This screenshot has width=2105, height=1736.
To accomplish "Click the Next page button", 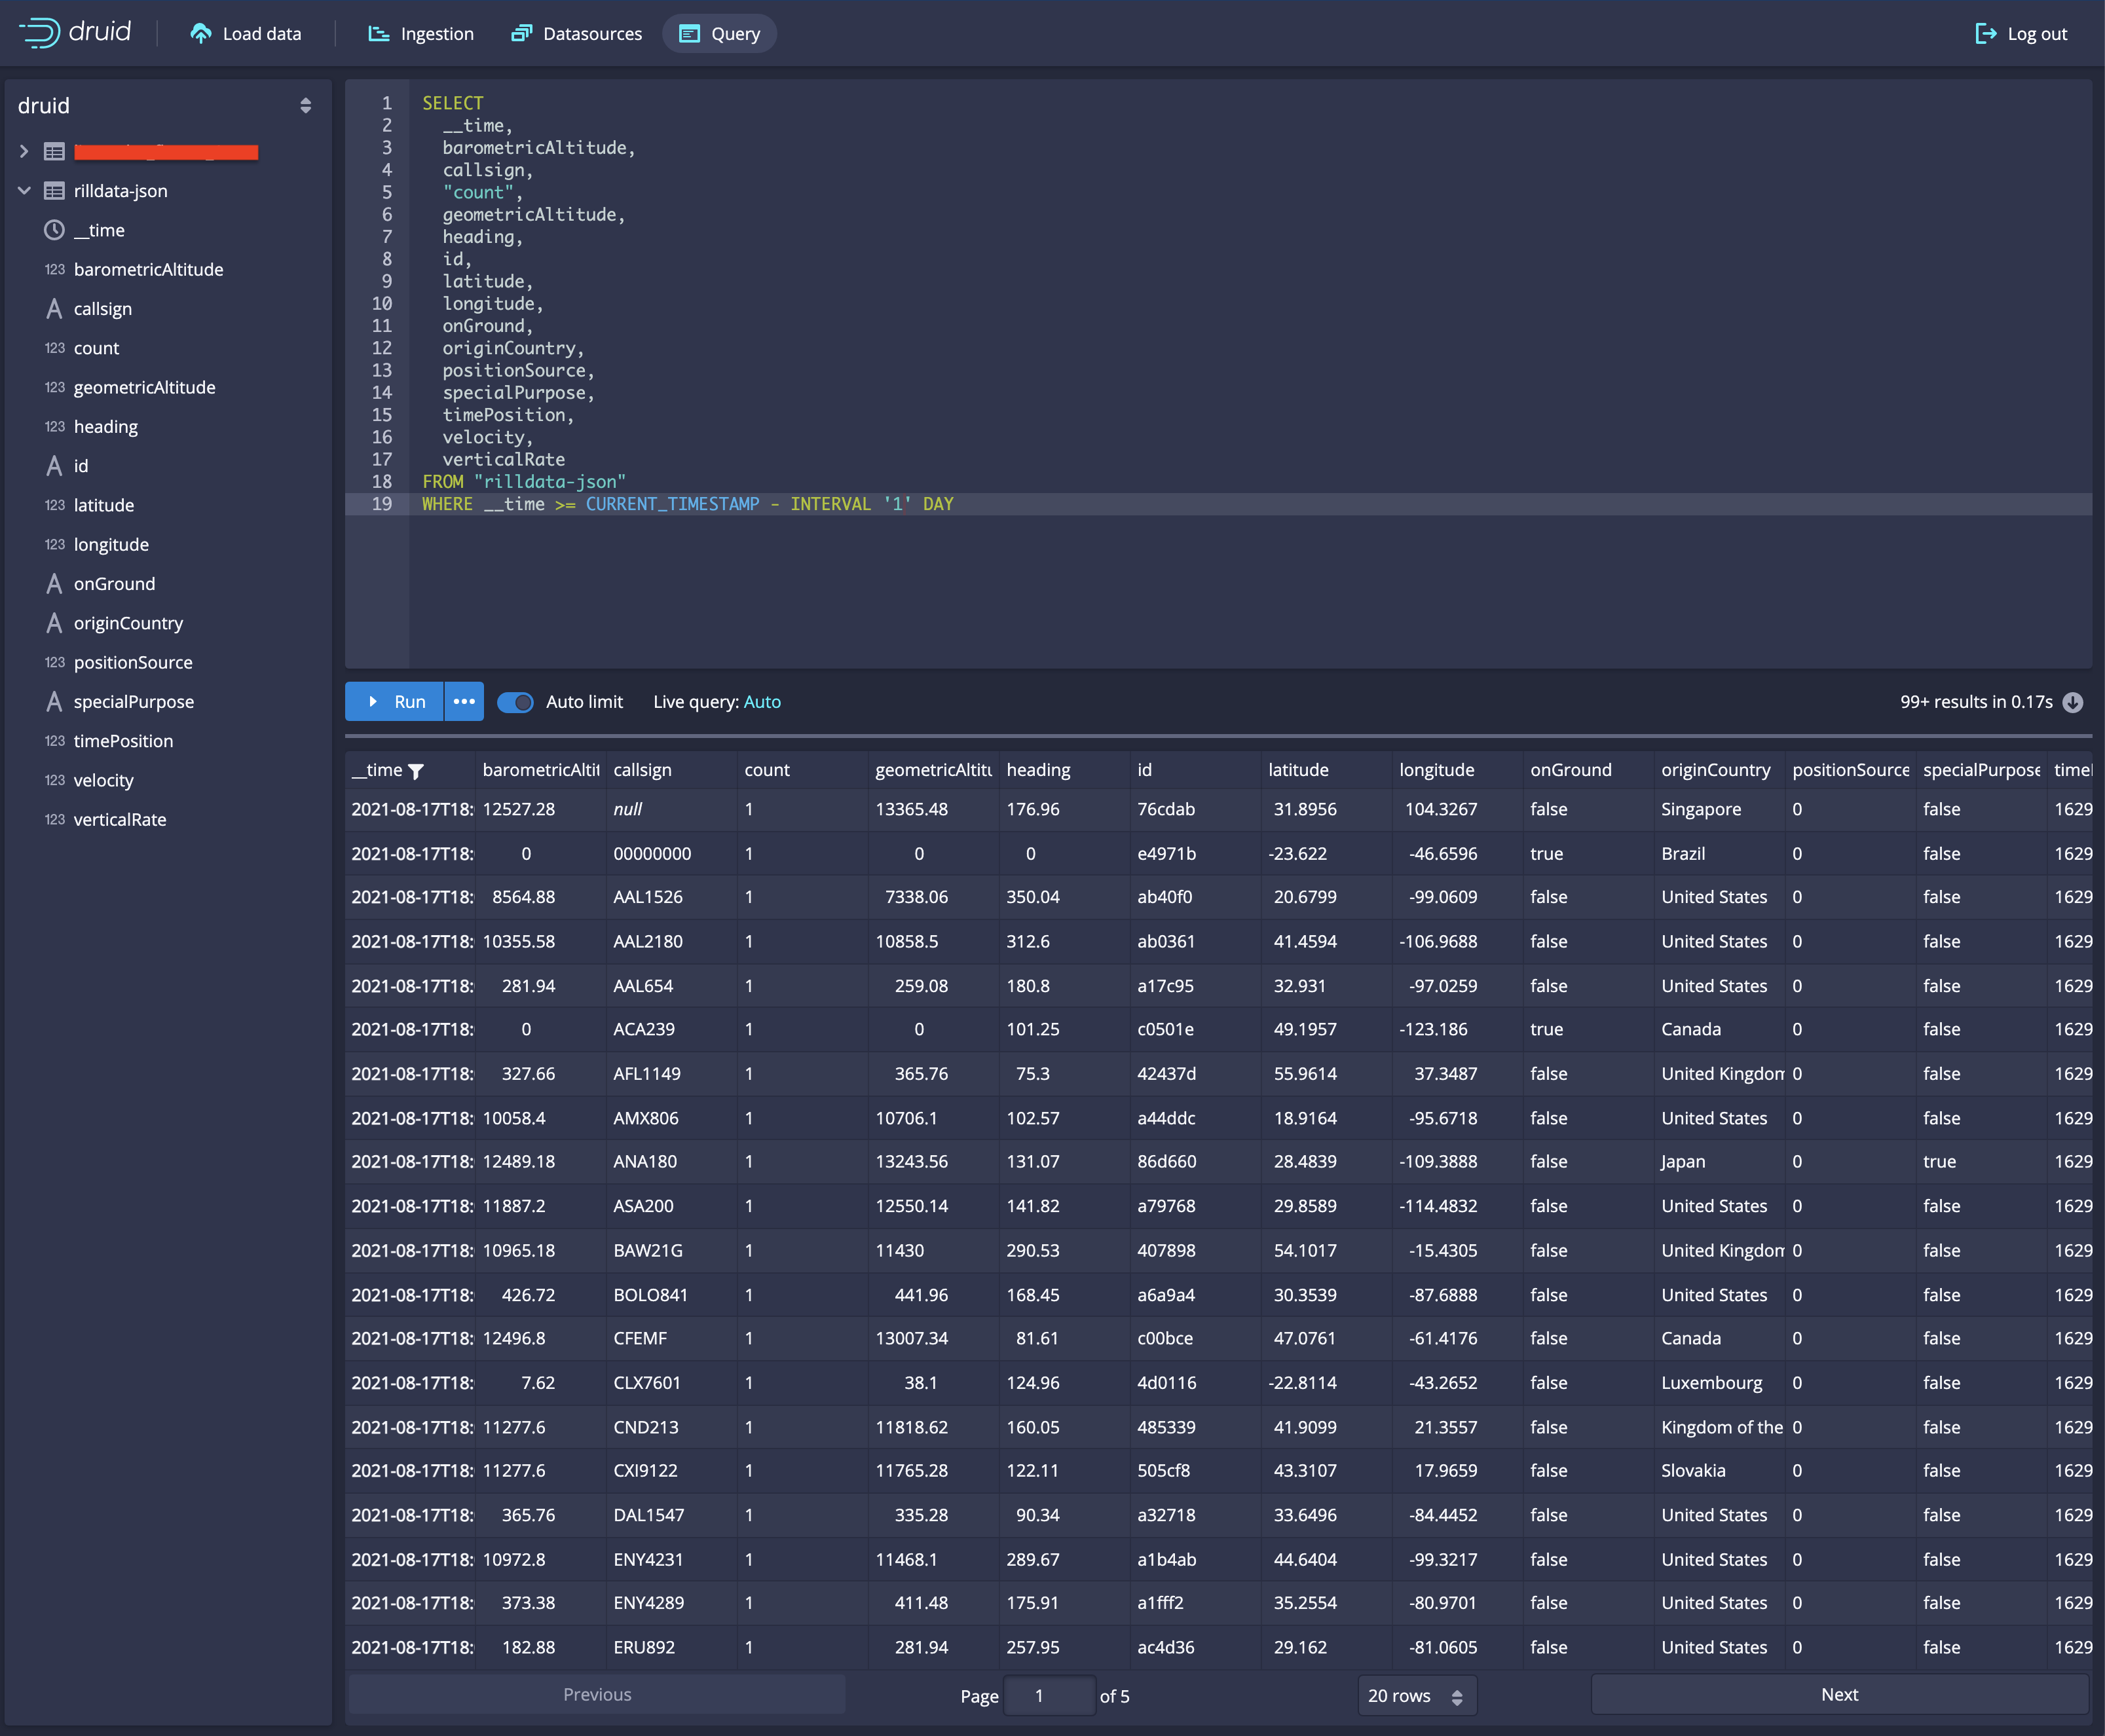I will coord(1839,1695).
